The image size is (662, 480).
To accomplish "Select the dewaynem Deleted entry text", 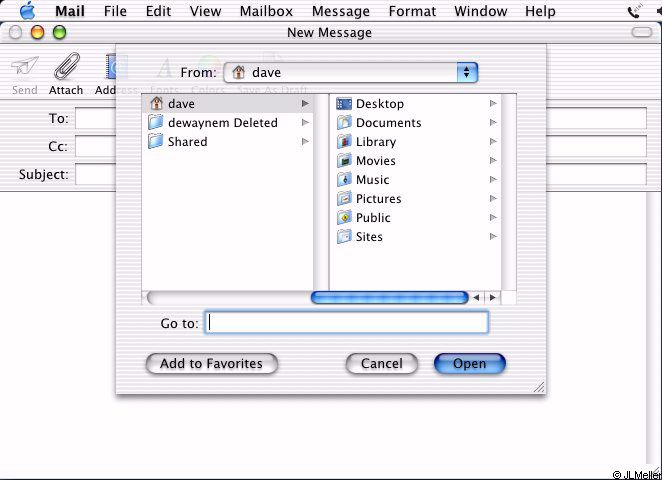I will [x=223, y=122].
